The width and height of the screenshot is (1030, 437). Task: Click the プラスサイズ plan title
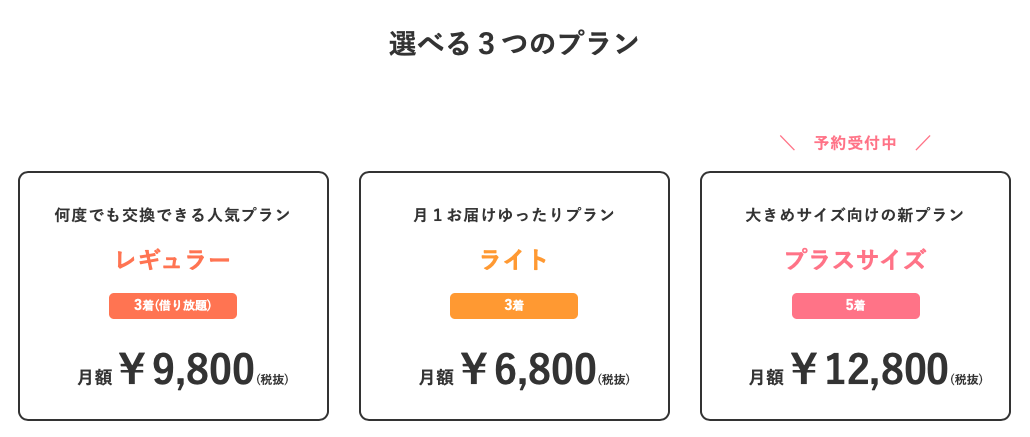coord(855,260)
